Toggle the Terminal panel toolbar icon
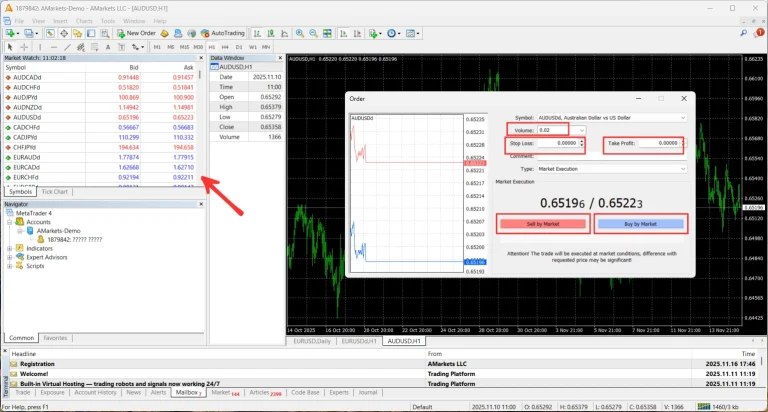Image resolution: width=768 pixels, height=412 pixels. tap(91, 33)
